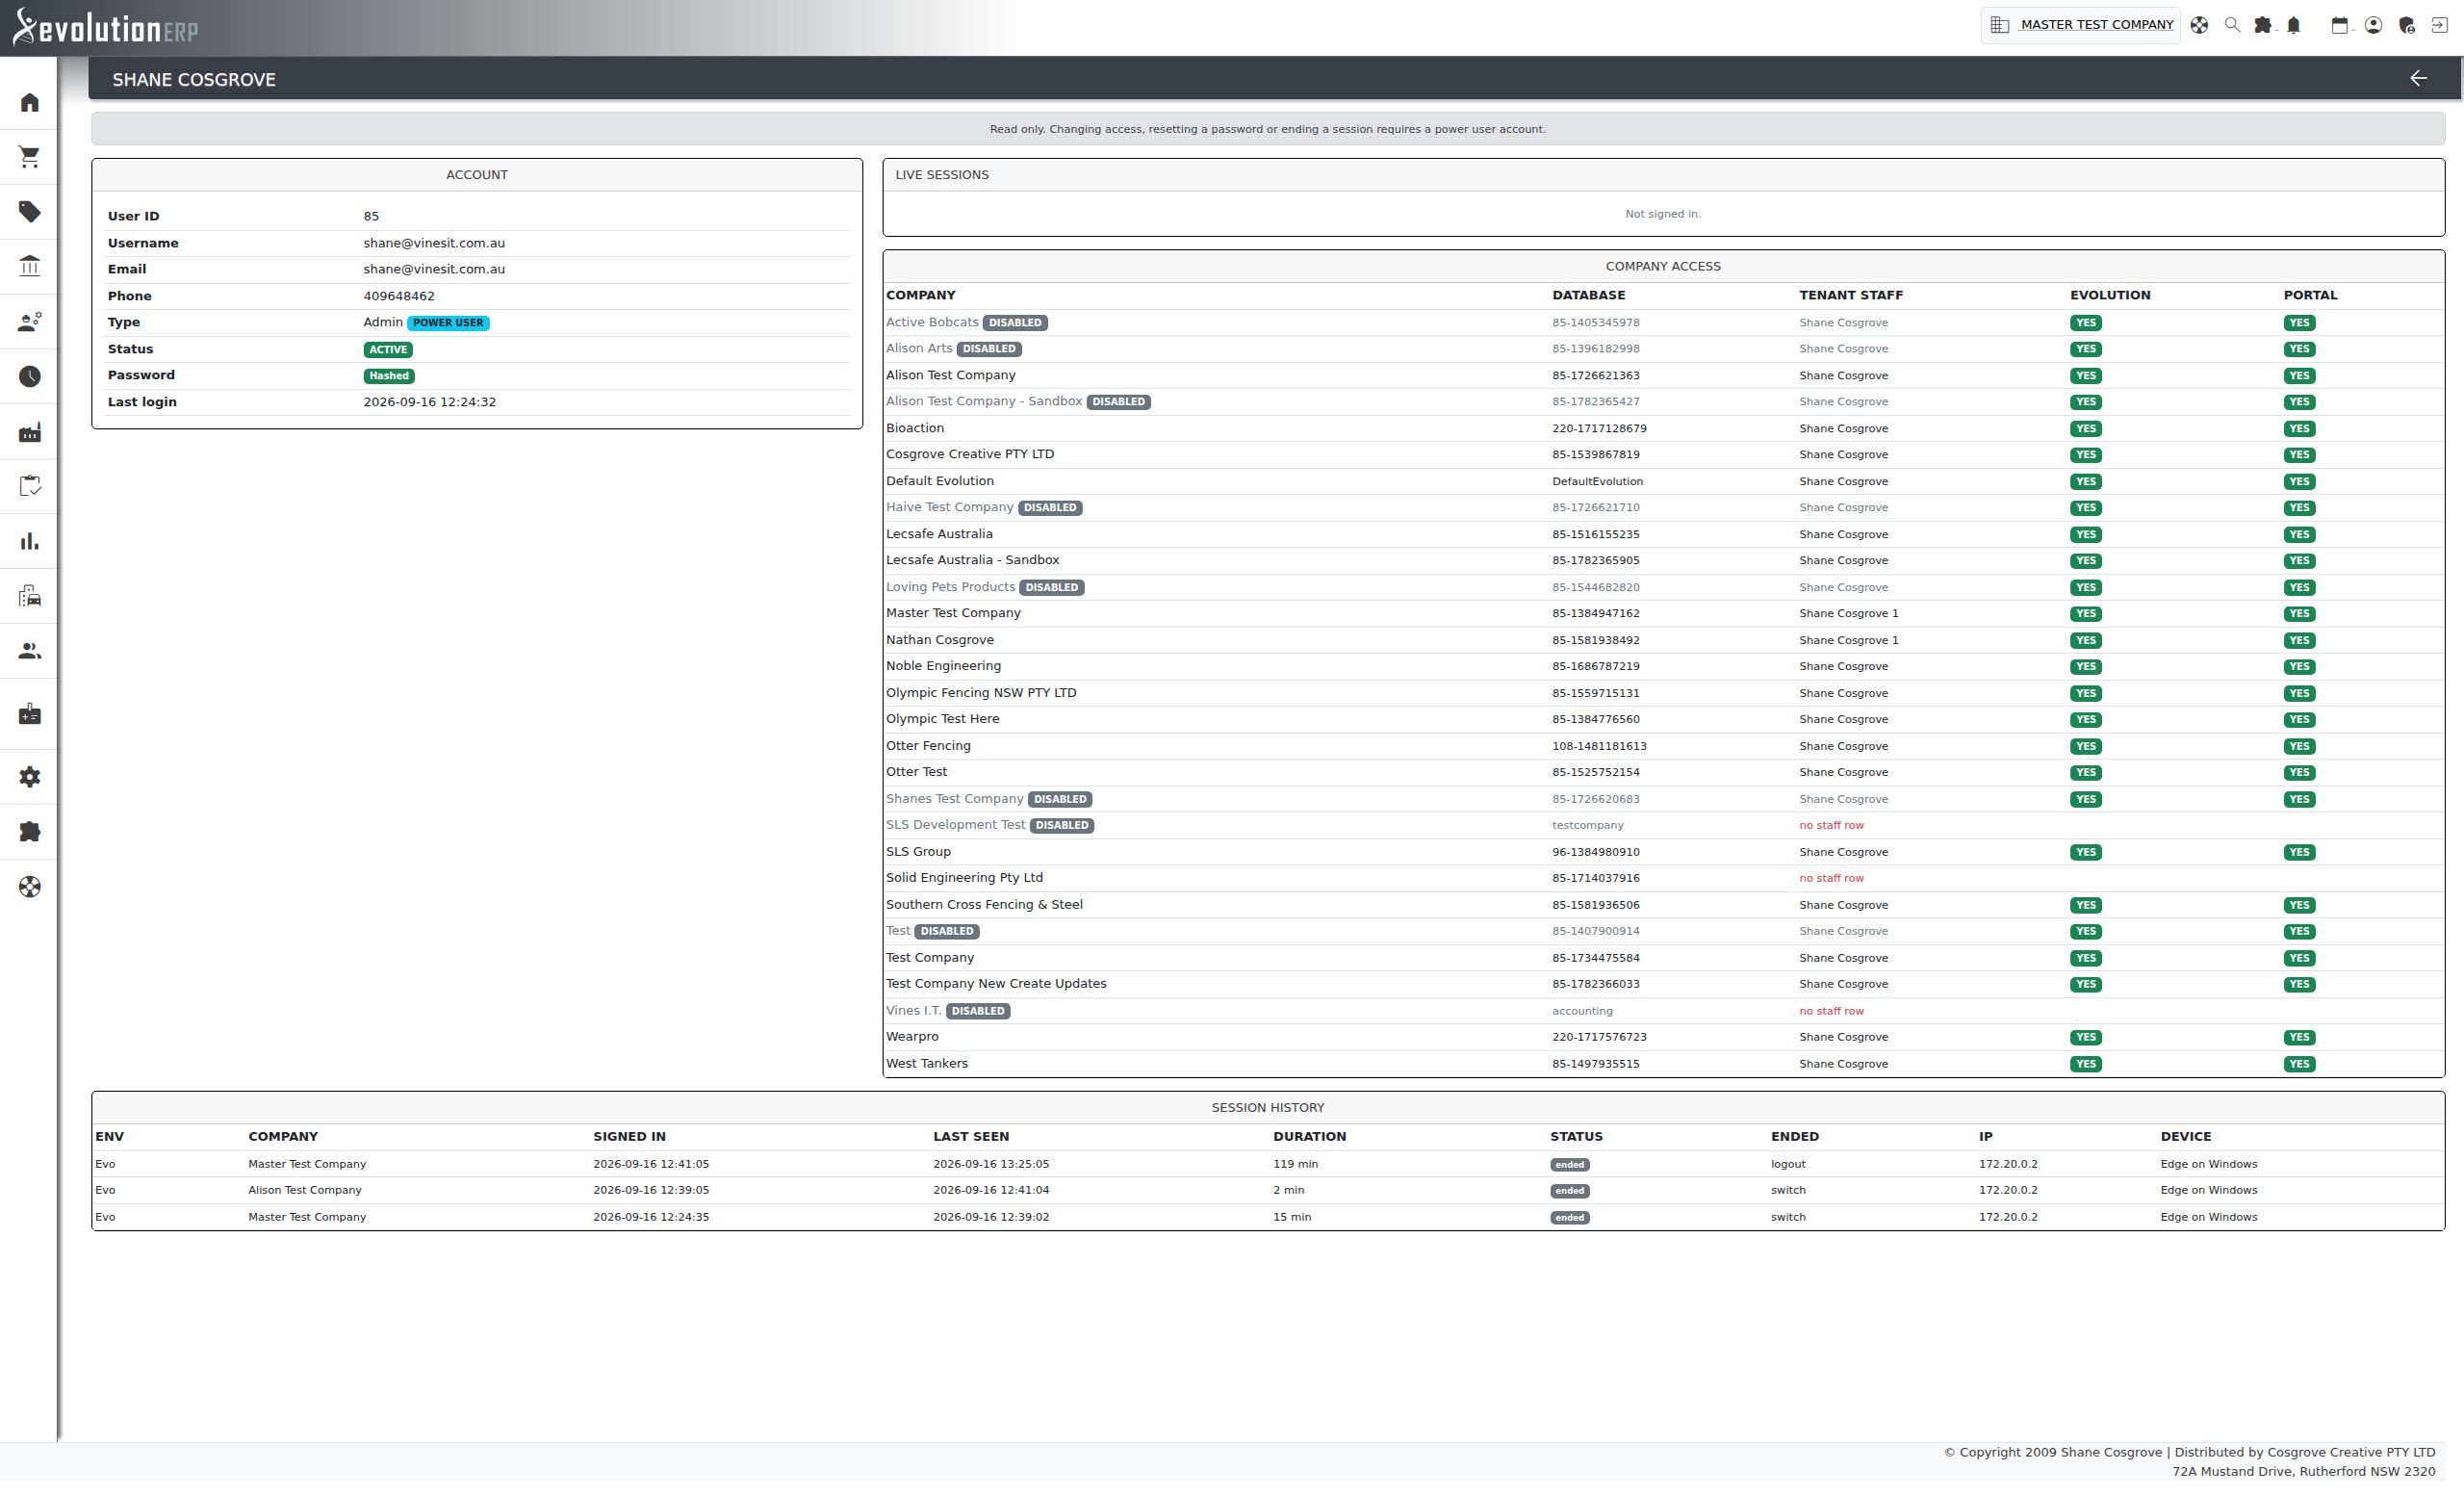The width and height of the screenshot is (2464, 1496).
Task: Open the notifications bell
Action: 2294,25
